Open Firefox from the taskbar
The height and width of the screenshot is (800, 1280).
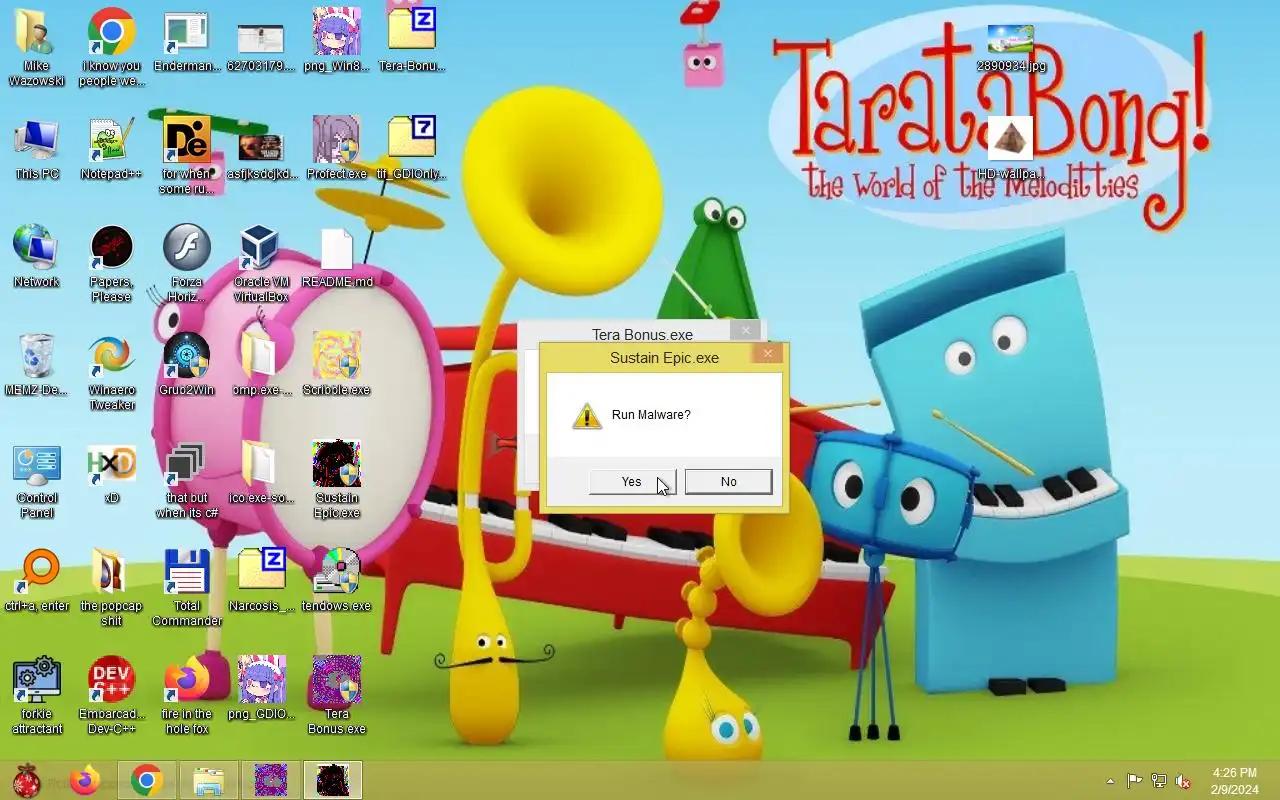[x=86, y=780]
